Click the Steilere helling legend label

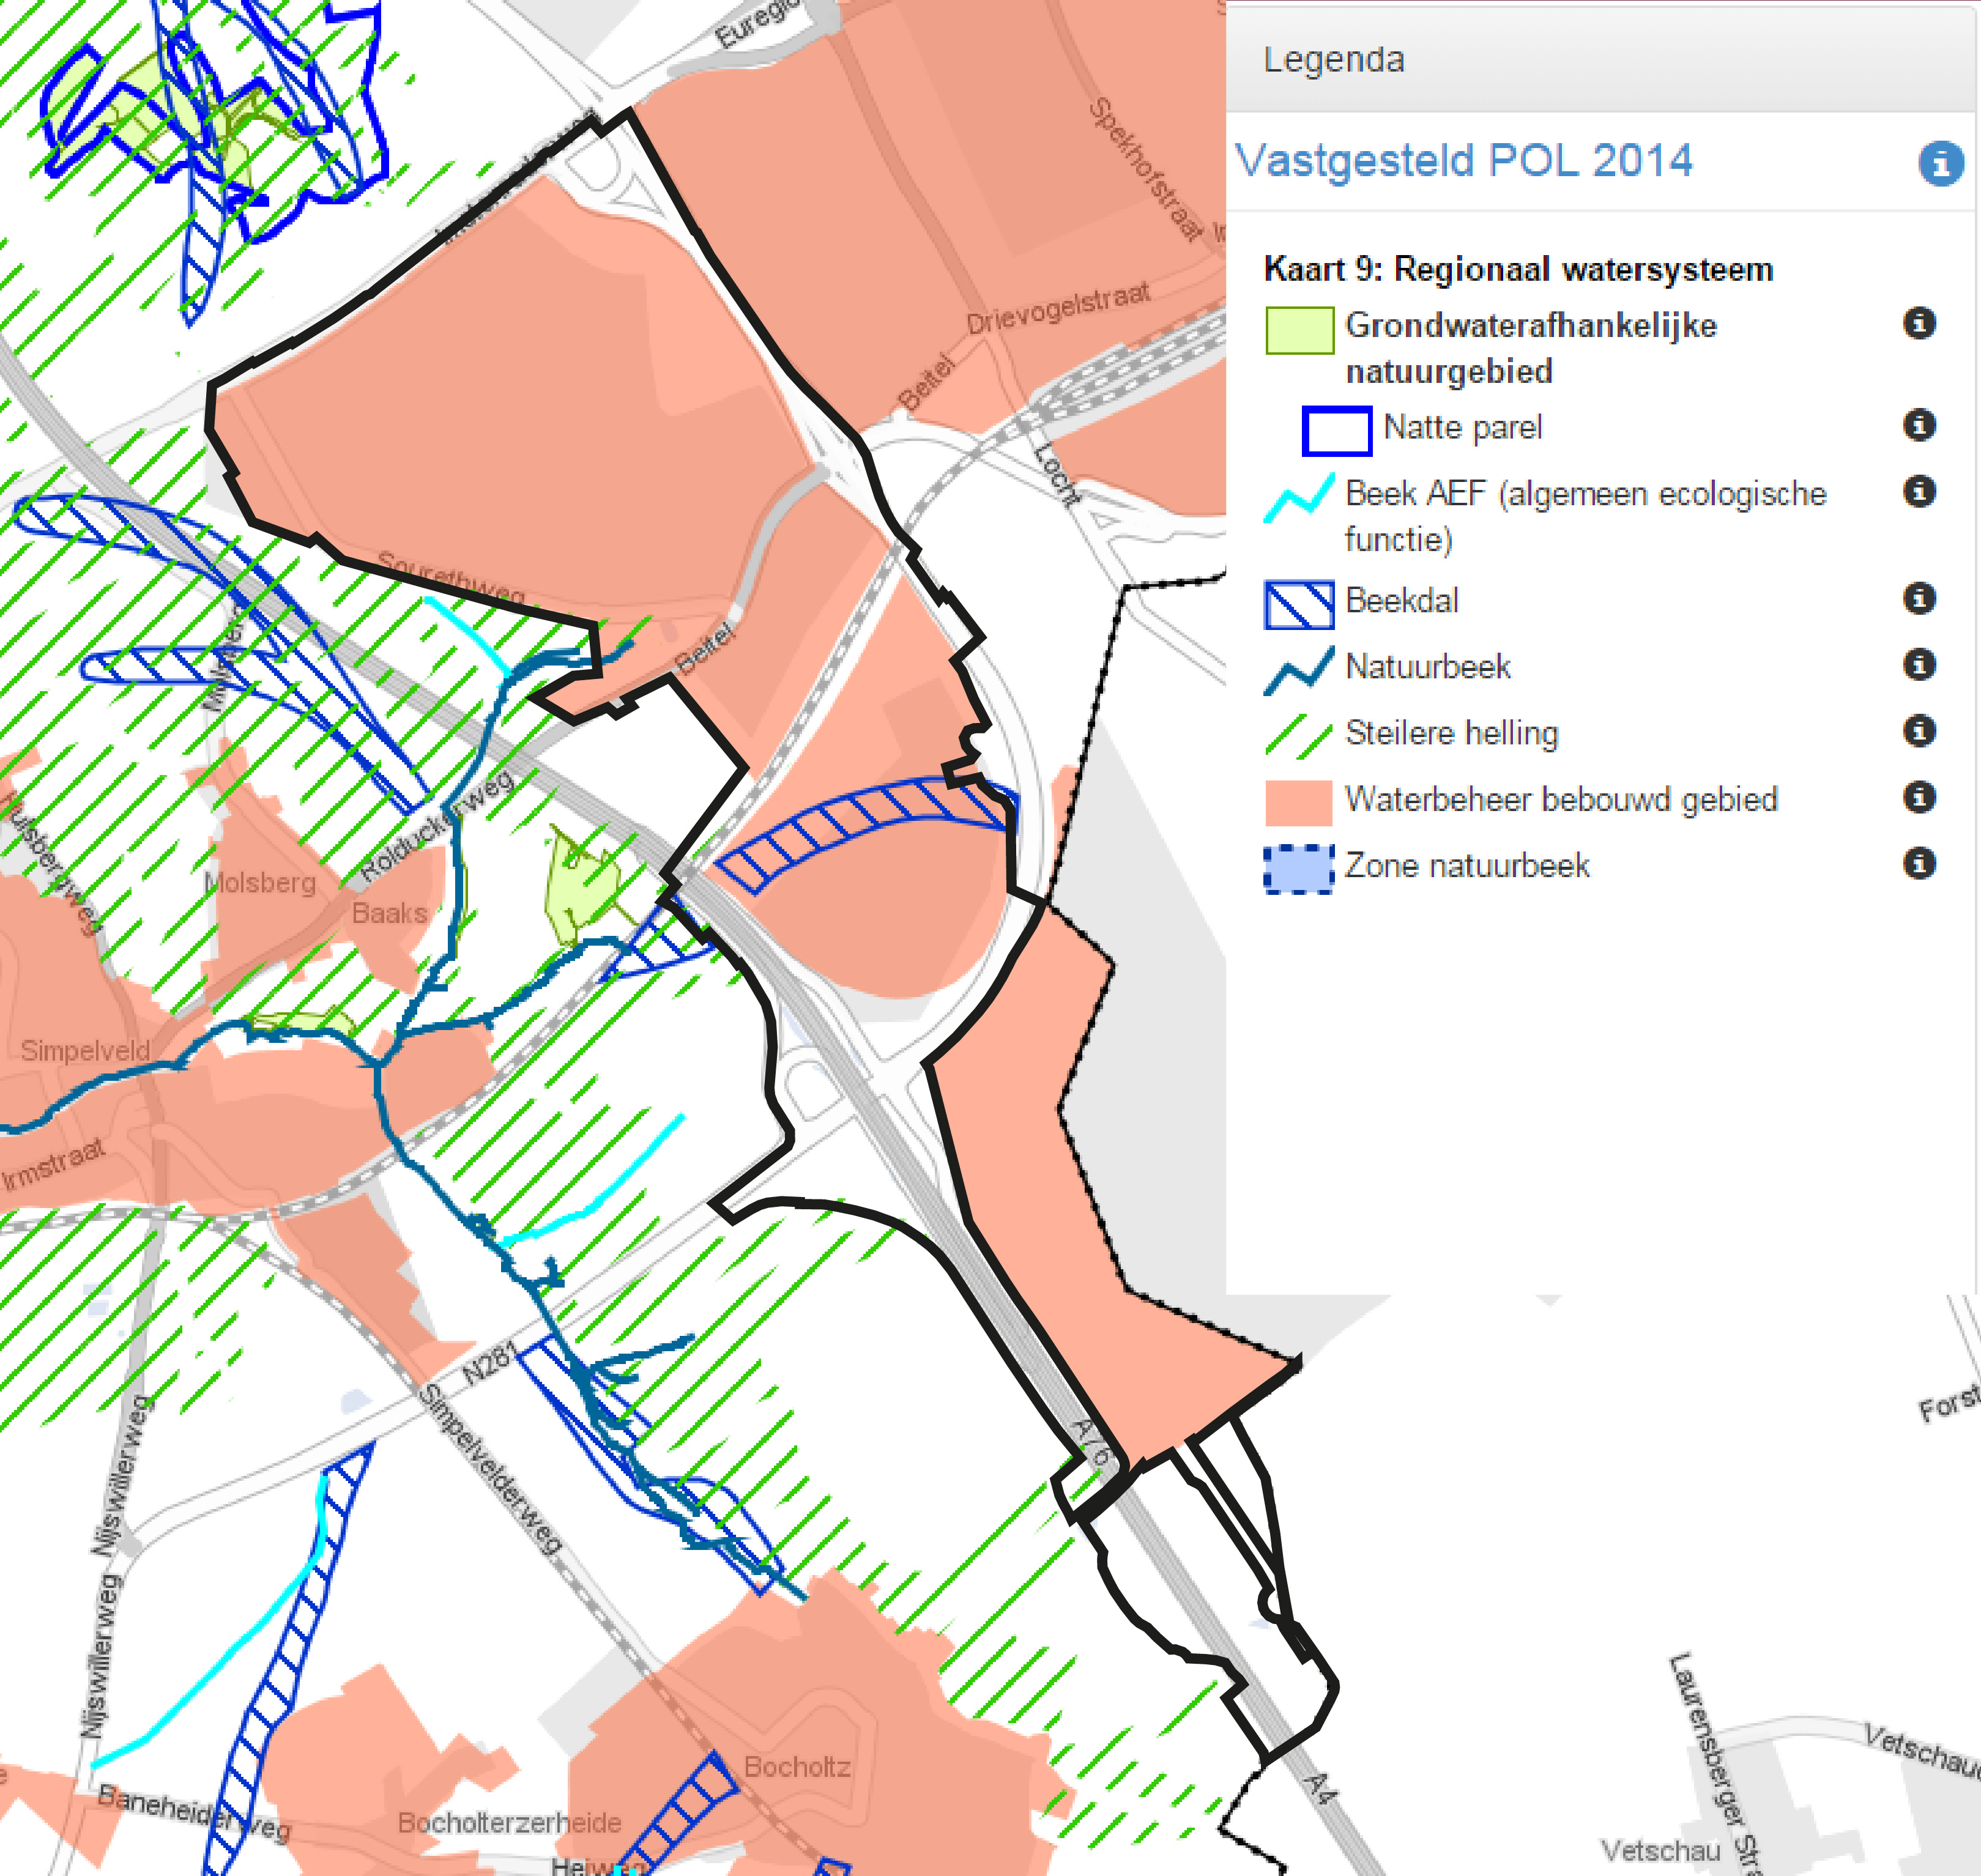tap(1451, 733)
